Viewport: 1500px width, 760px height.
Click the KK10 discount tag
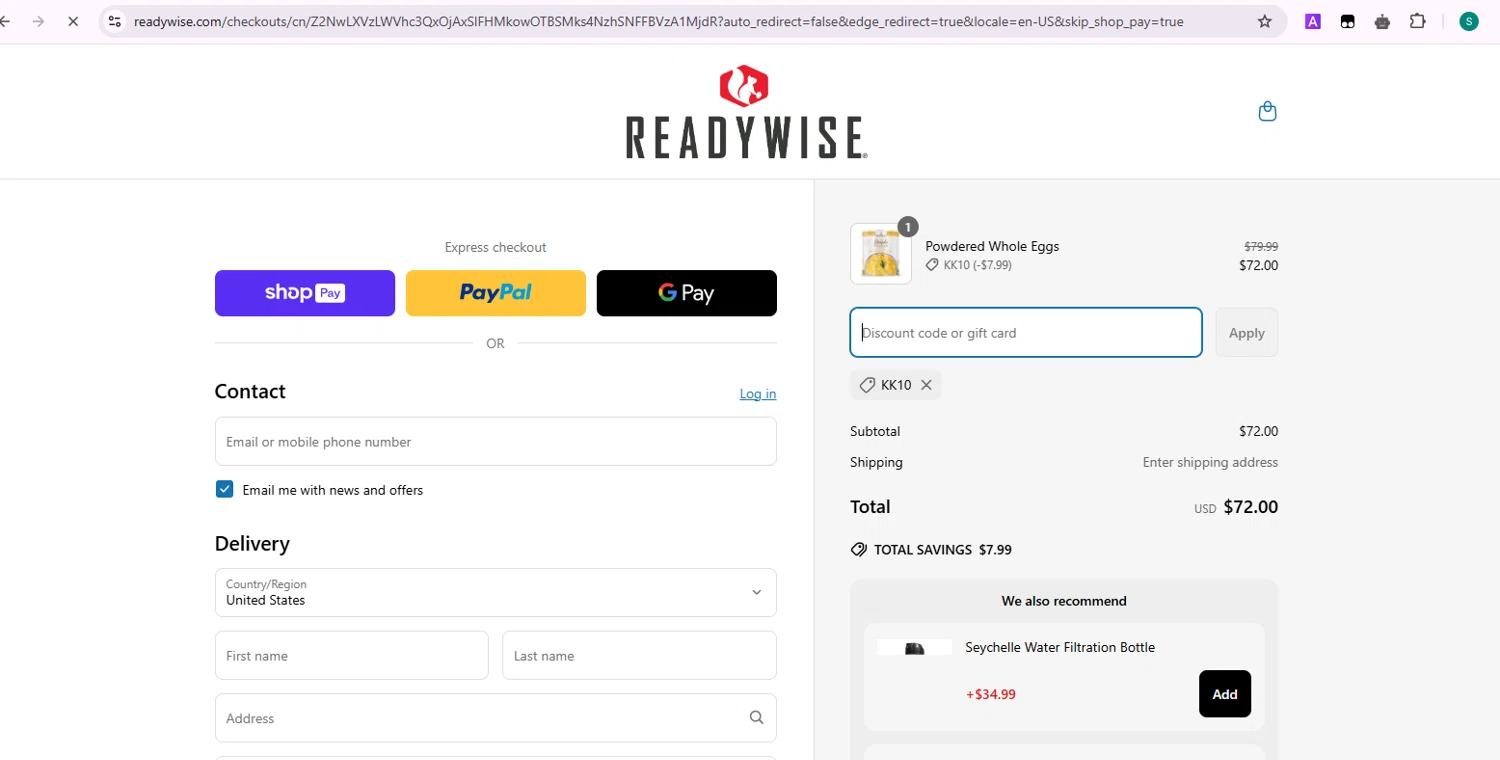(896, 385)
